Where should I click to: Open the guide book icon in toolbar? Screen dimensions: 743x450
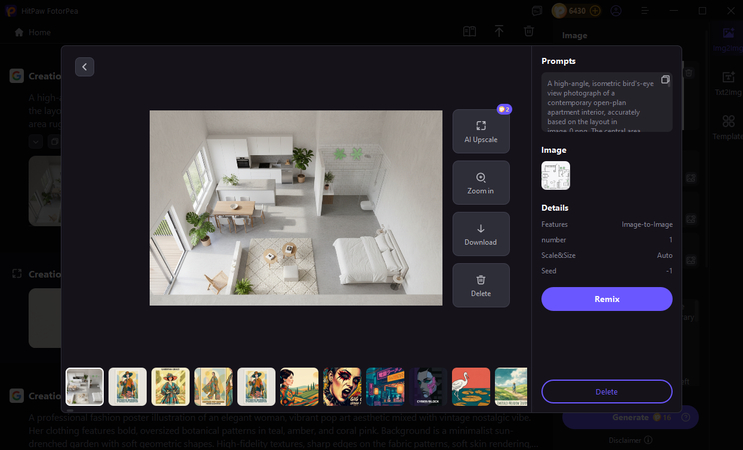[470, 32]
